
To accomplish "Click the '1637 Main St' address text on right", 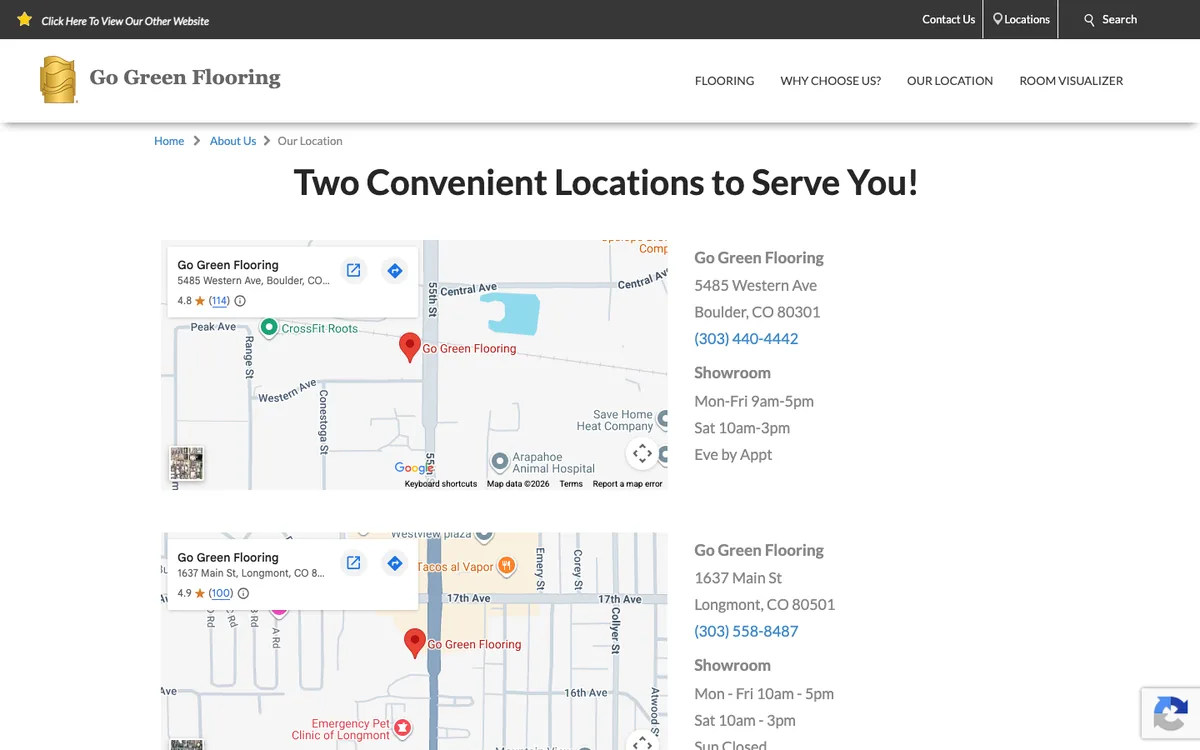I will [738, 578].
